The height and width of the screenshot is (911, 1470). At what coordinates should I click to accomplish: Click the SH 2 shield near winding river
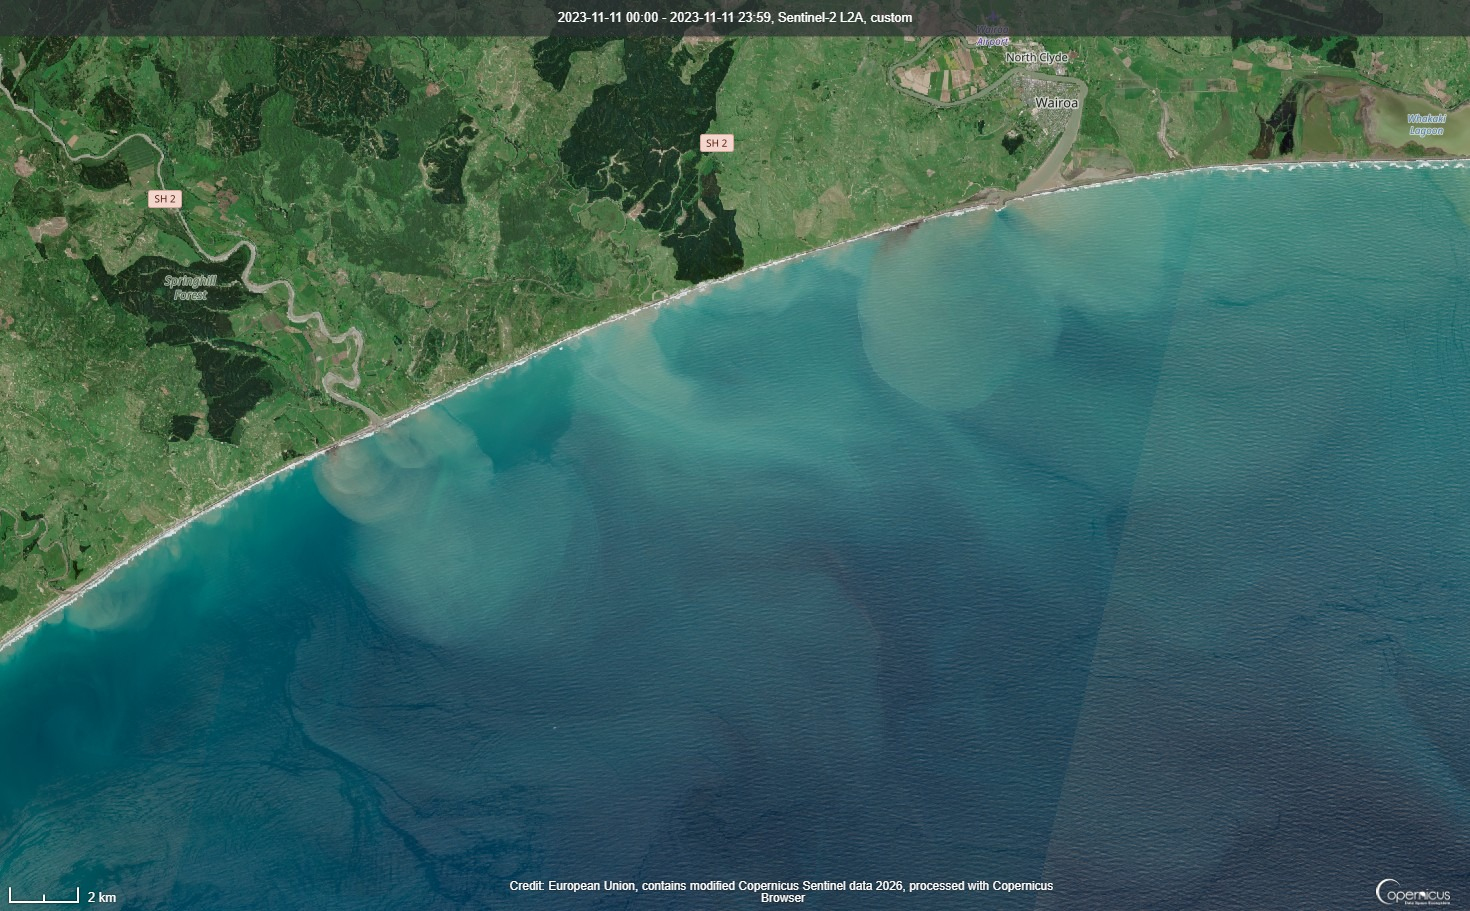(x=165, y=199)
